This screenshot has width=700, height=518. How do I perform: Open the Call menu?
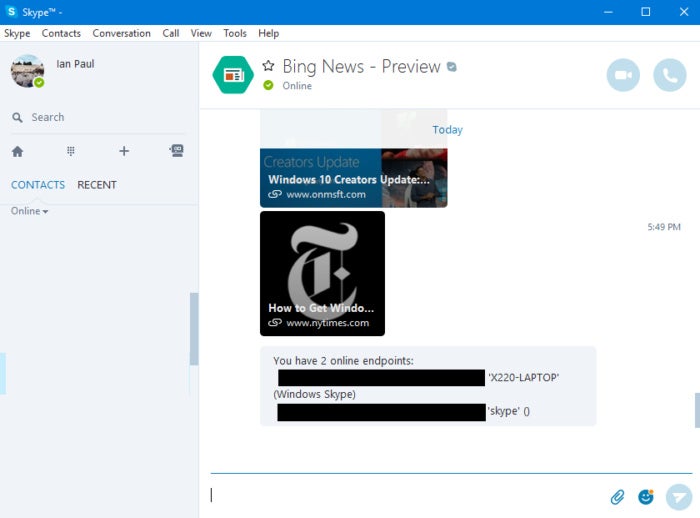click(171, 33)
